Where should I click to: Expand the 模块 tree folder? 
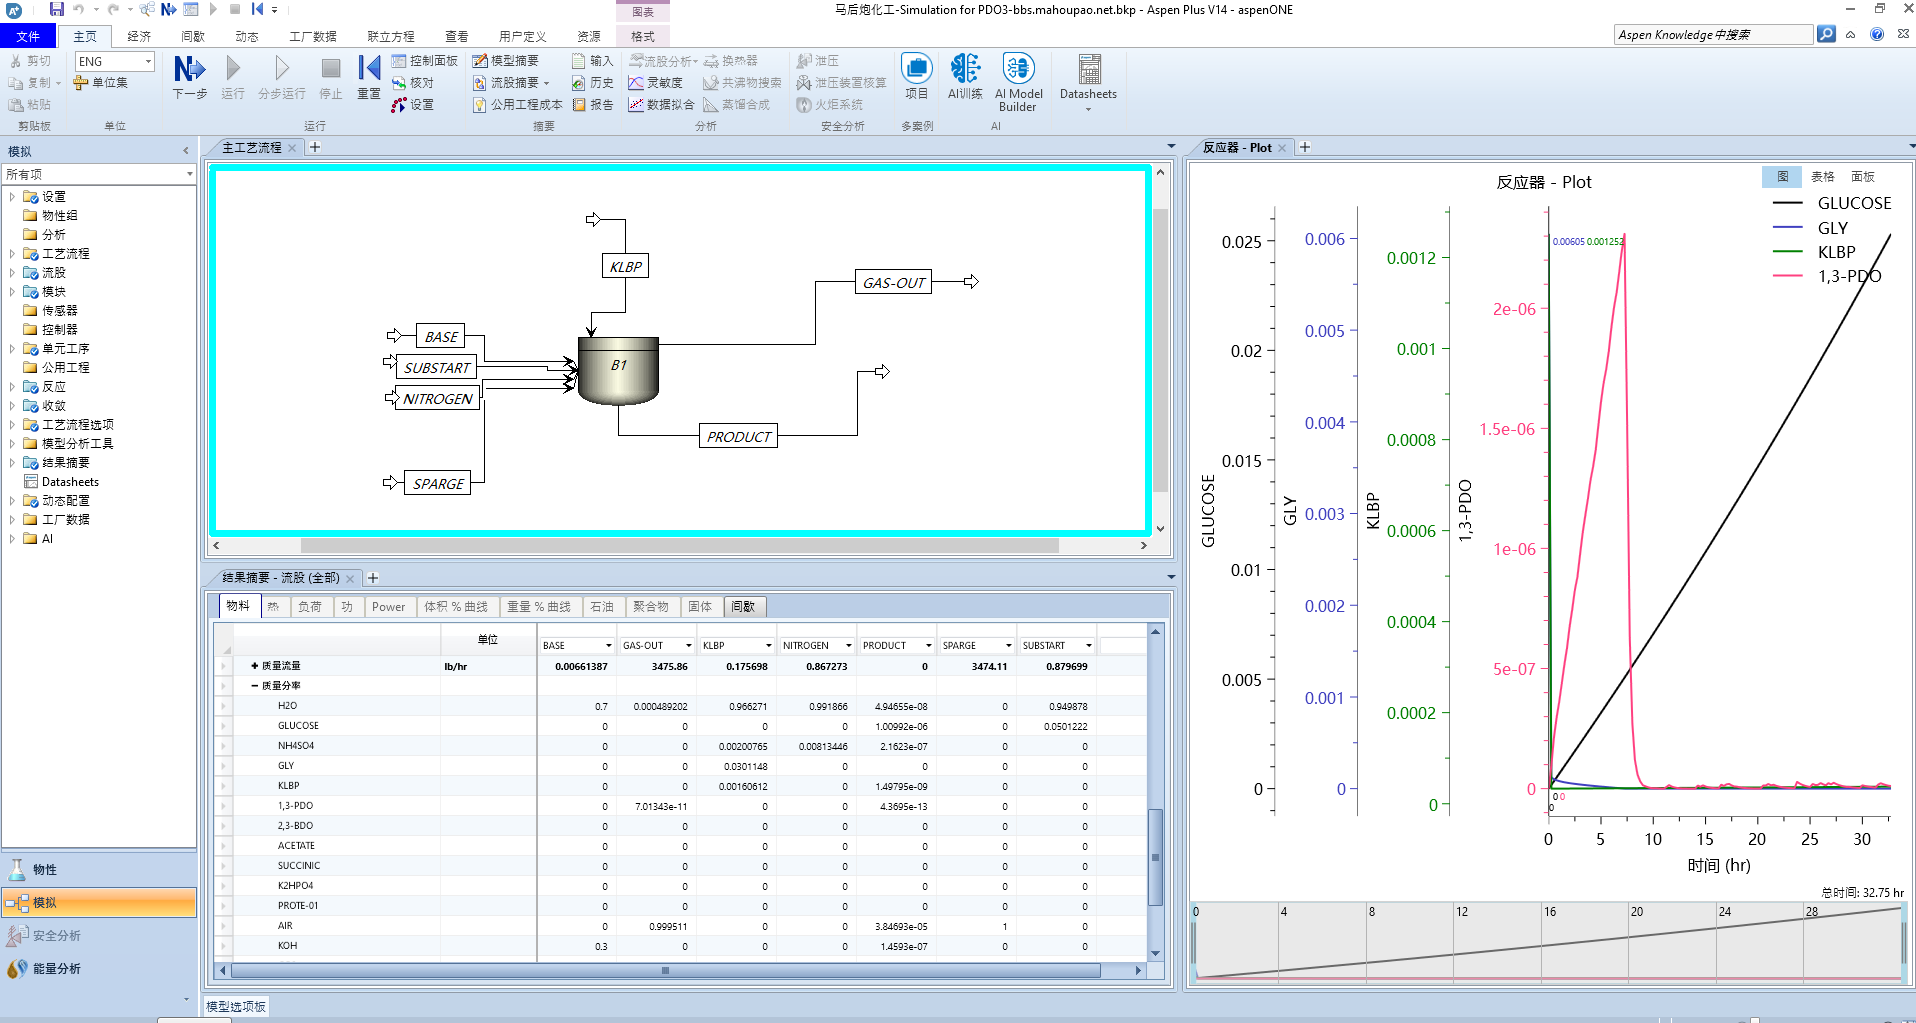pyautogui.click(x=12, y=292)
